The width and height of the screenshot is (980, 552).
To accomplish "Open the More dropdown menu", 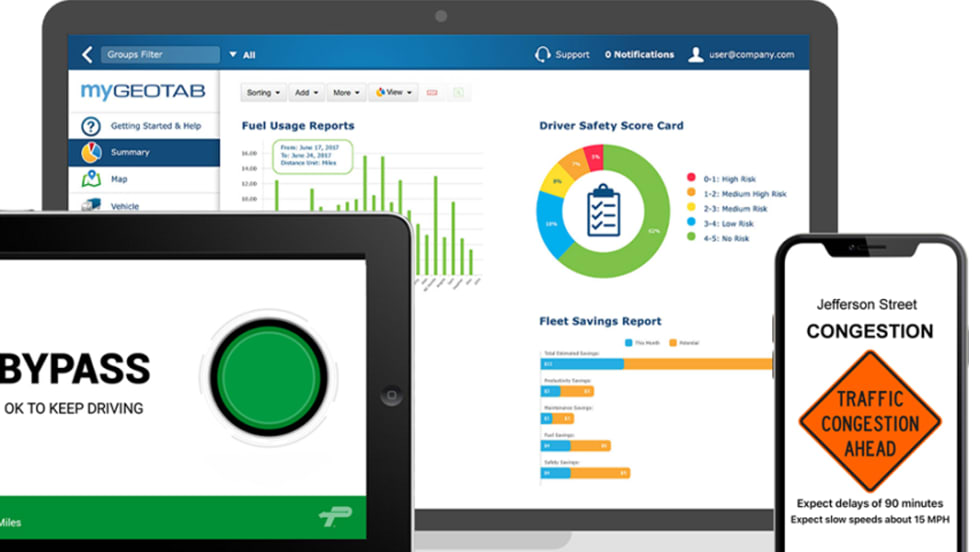I will coord(346,93).
